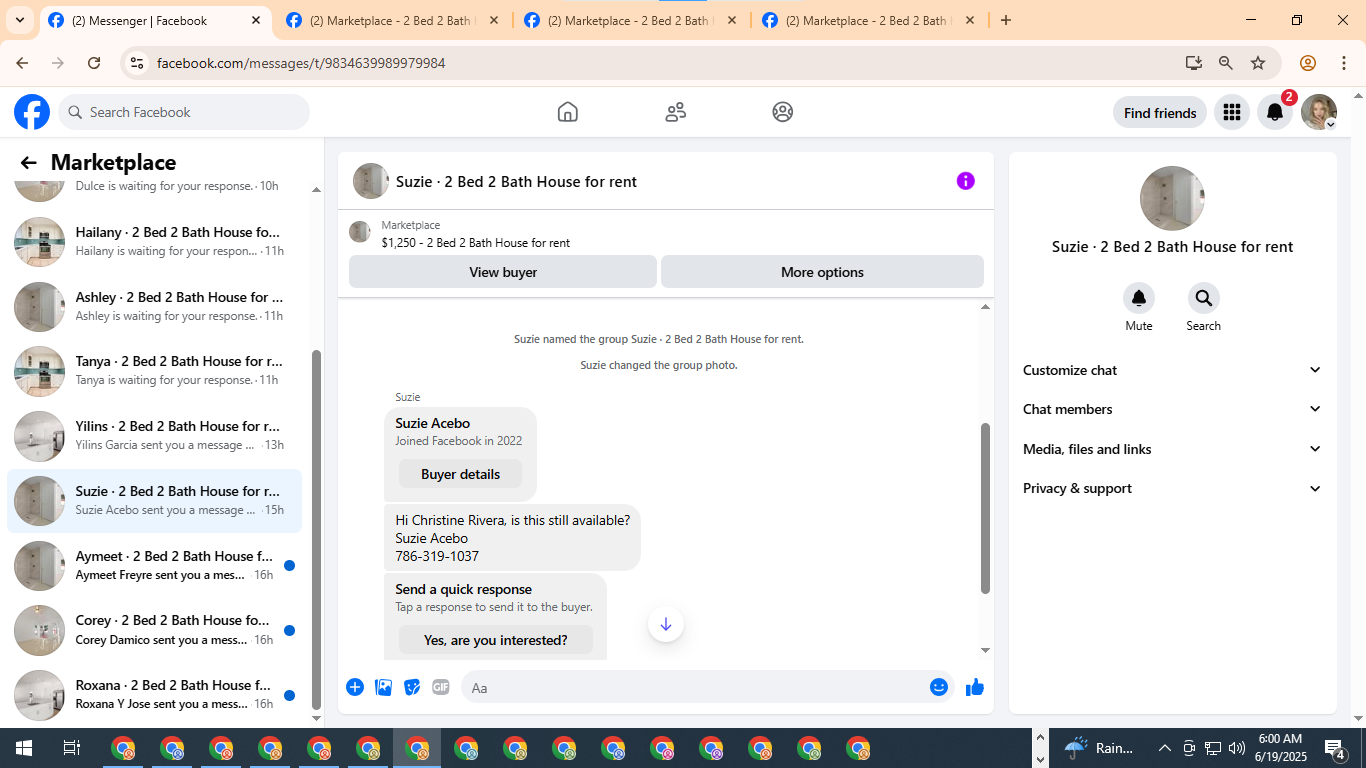Click the address bar URL
Viewport: 1366px width, 768px height.
click(301, 63)
